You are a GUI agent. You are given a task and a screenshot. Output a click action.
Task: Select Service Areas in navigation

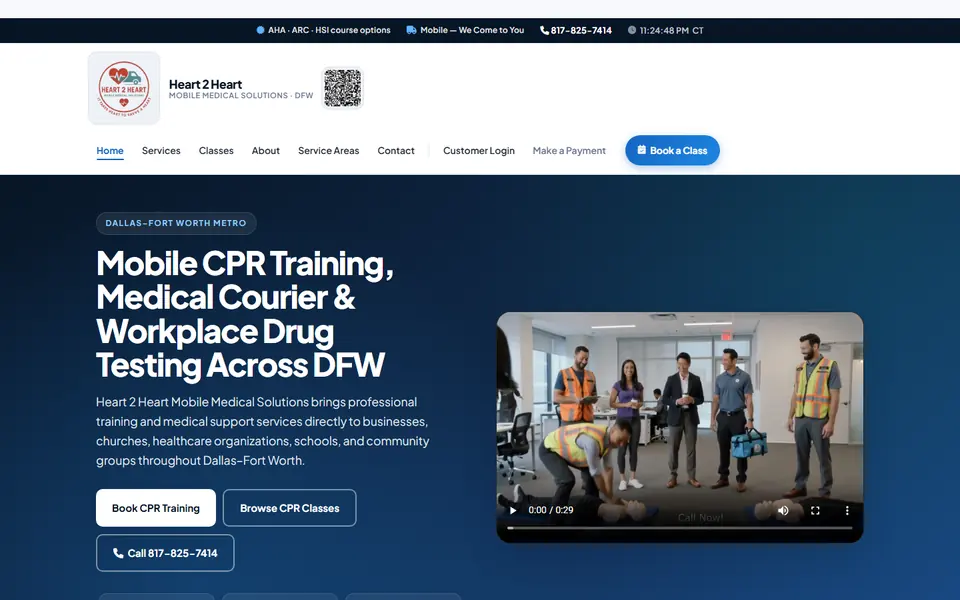click(x=329, y=151)
